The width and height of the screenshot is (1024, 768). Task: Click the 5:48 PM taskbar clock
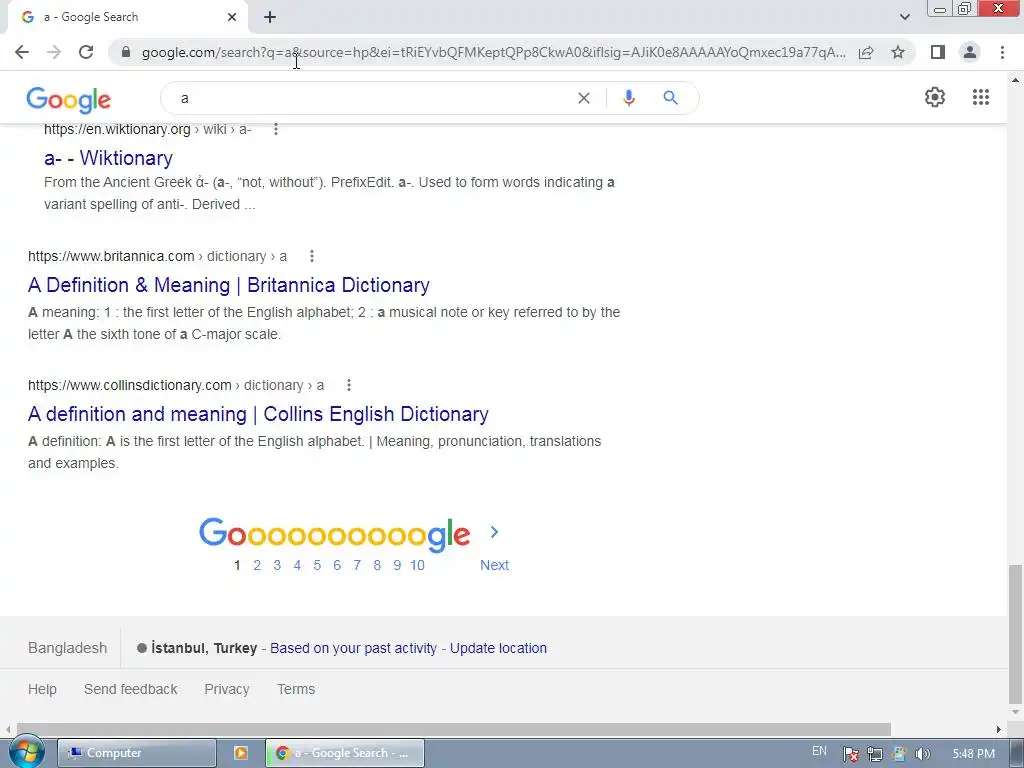[x=973, y=754]
